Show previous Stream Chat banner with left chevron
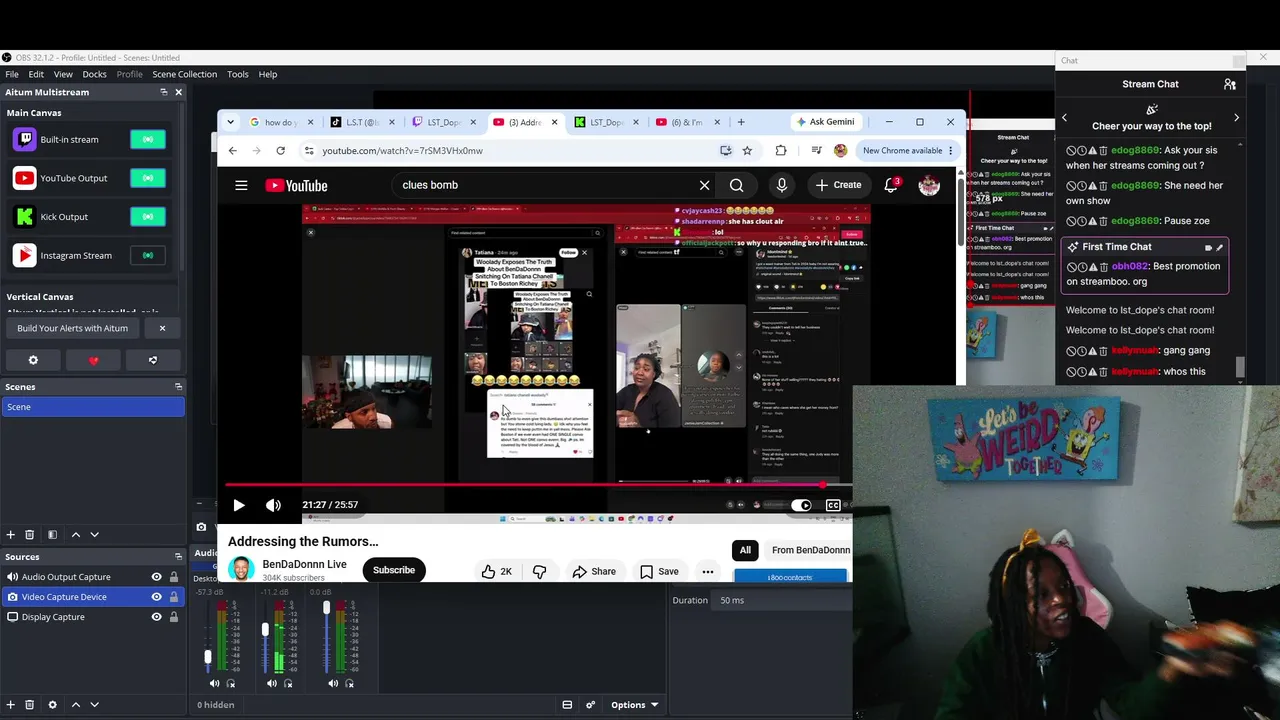The image size is (1280, 720). [1064, 118]
